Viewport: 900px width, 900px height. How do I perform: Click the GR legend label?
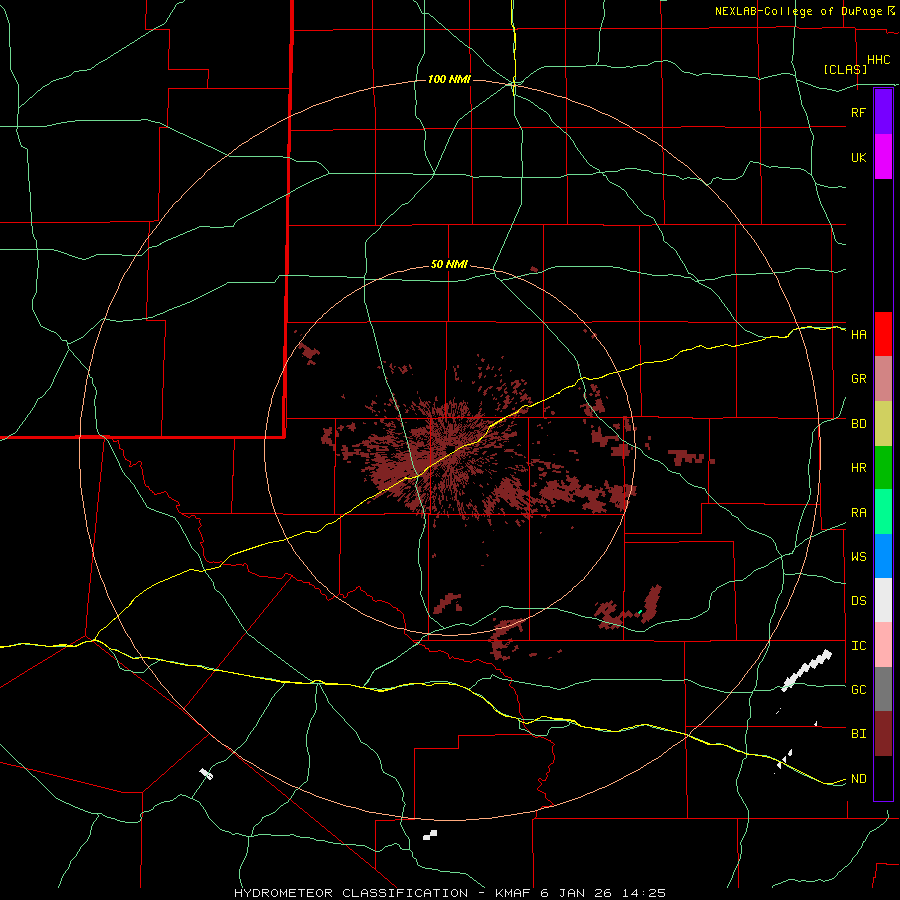pos(858,379)
